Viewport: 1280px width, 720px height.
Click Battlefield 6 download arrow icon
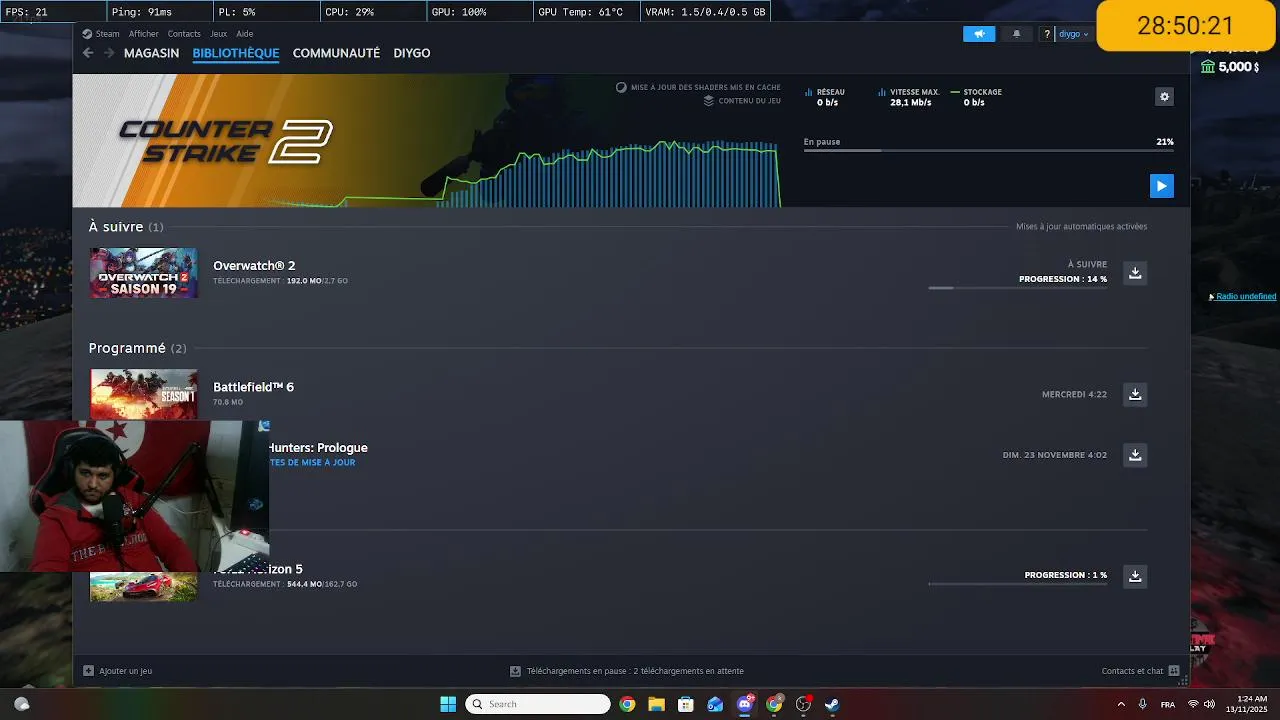tap(1135, 394)
